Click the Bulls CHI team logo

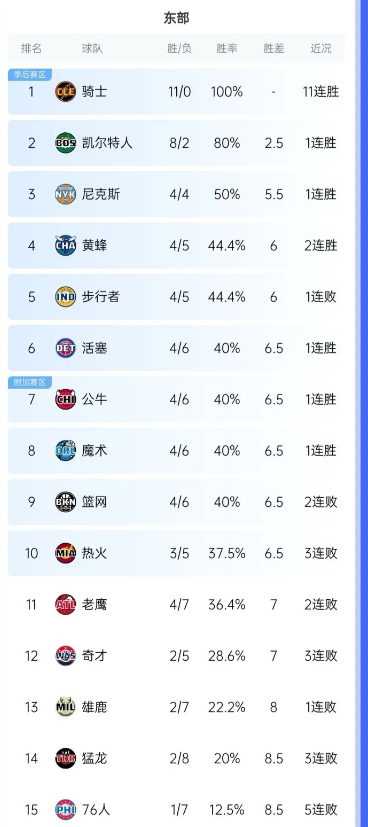(65, 399)
